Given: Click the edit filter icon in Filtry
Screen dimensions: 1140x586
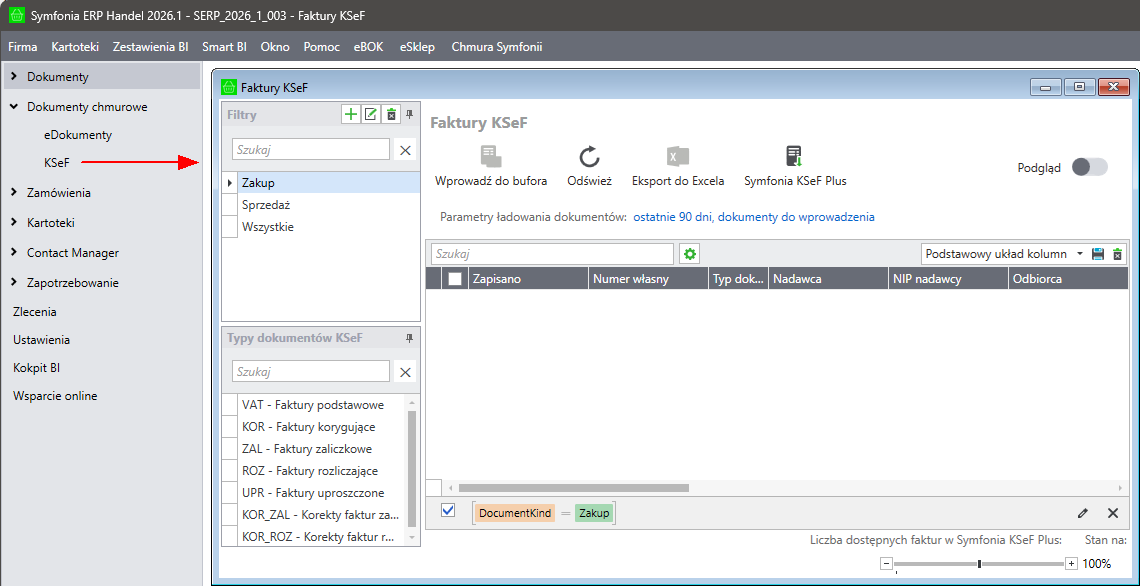Looking at the screenshot, I should pos(371,114).
